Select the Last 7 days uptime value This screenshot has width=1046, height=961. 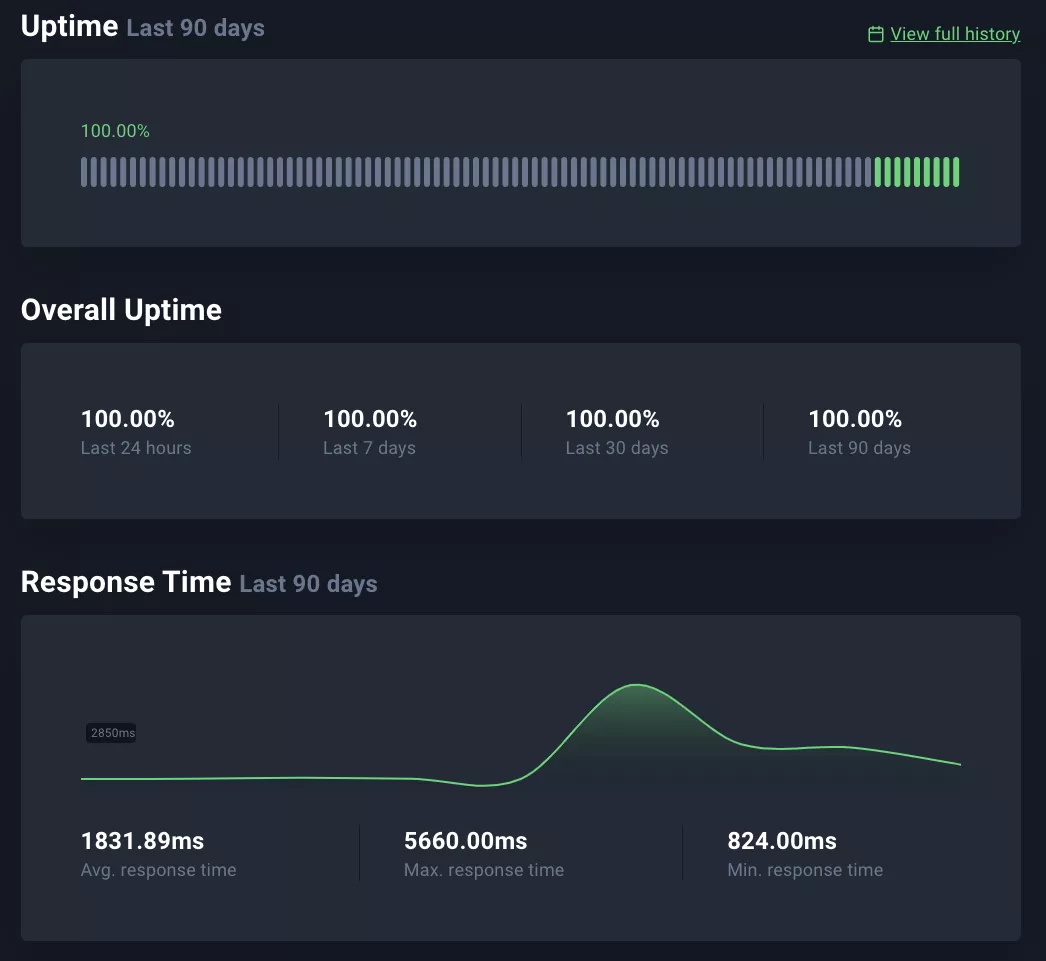(370, 419)
